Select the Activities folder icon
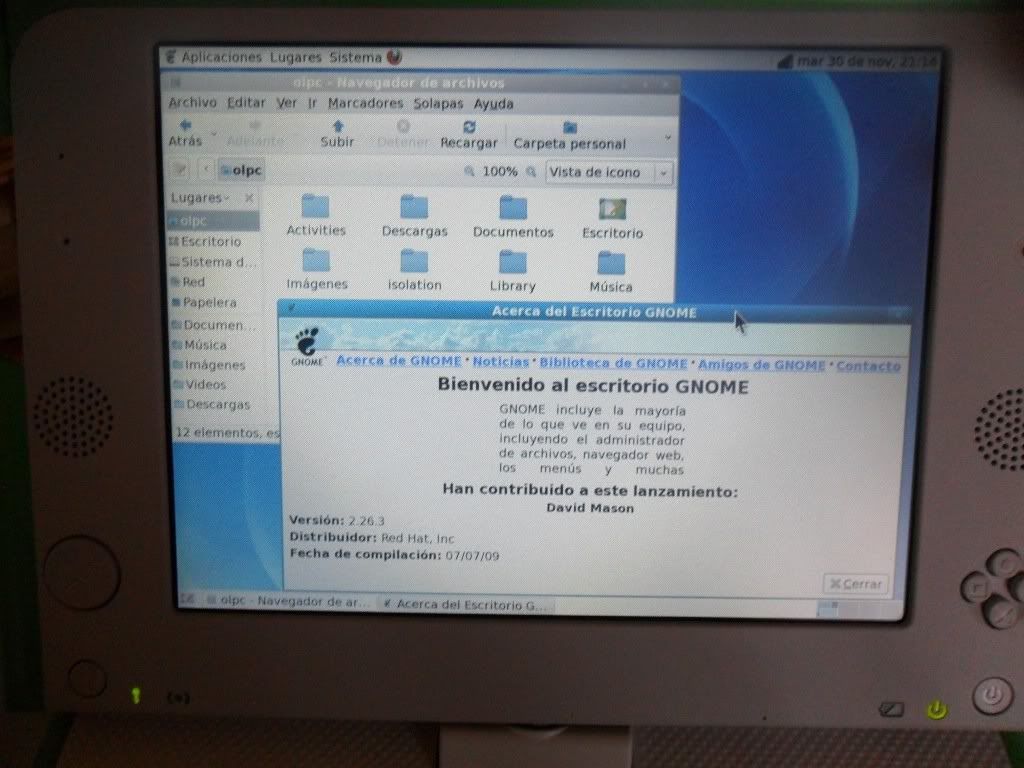Viewport: 1024px width, 768px height. [316, 215]
